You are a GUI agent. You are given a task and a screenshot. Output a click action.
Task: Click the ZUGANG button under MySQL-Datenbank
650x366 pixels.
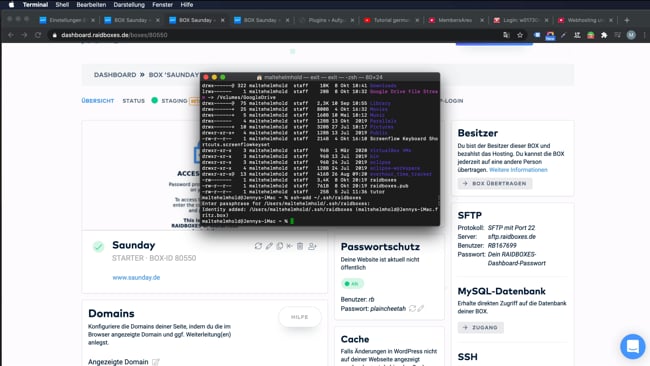pyautogui.click(x=480, y=327)
